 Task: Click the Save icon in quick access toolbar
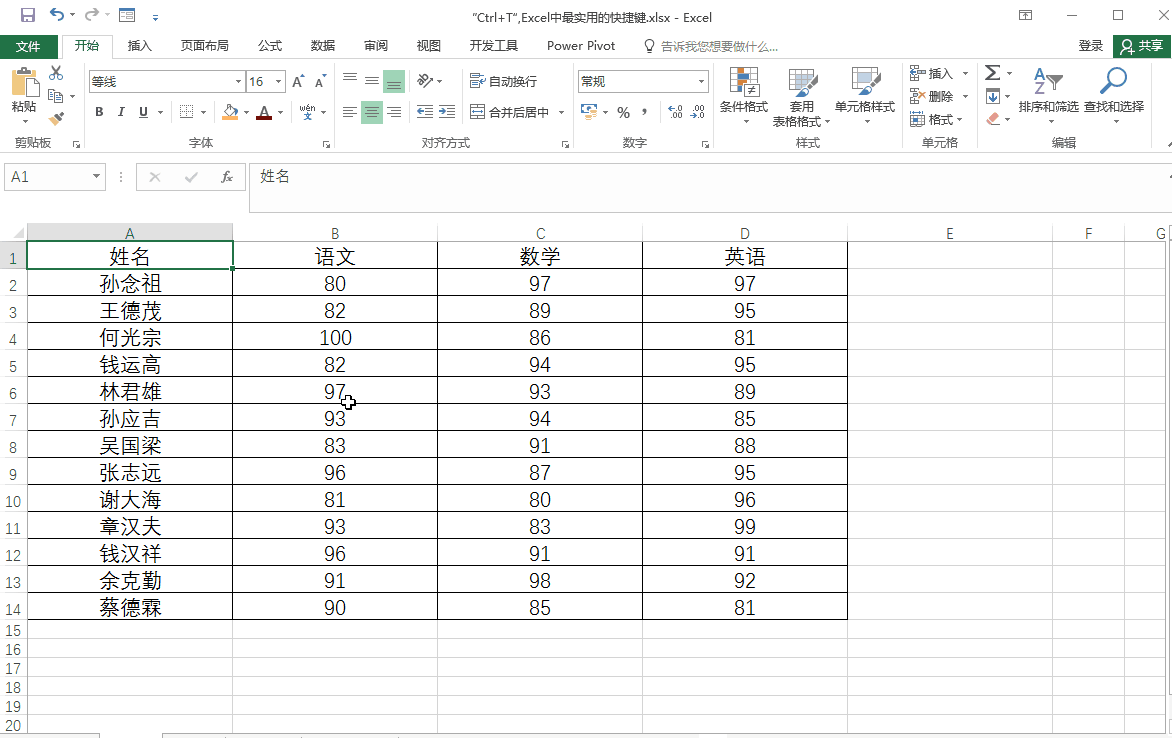coord(28,15)
